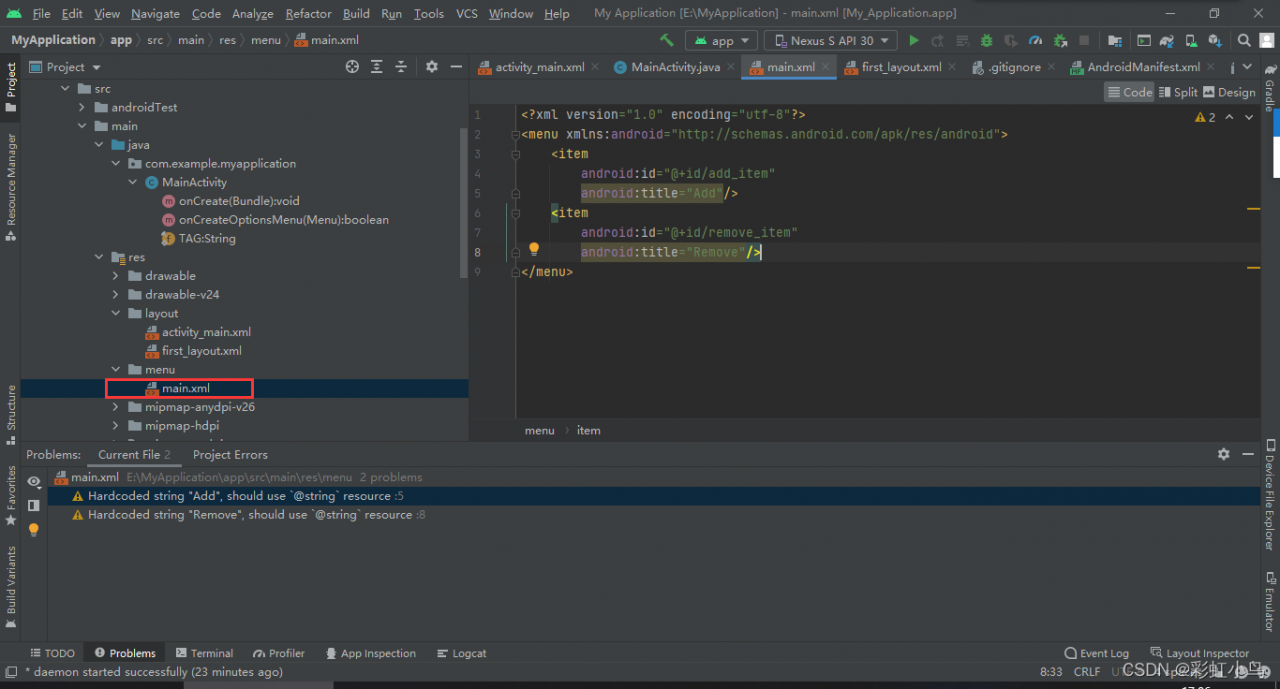Start debugging with the green bug icon
The height and width of the screenshot is (689, 1280).
986,41
